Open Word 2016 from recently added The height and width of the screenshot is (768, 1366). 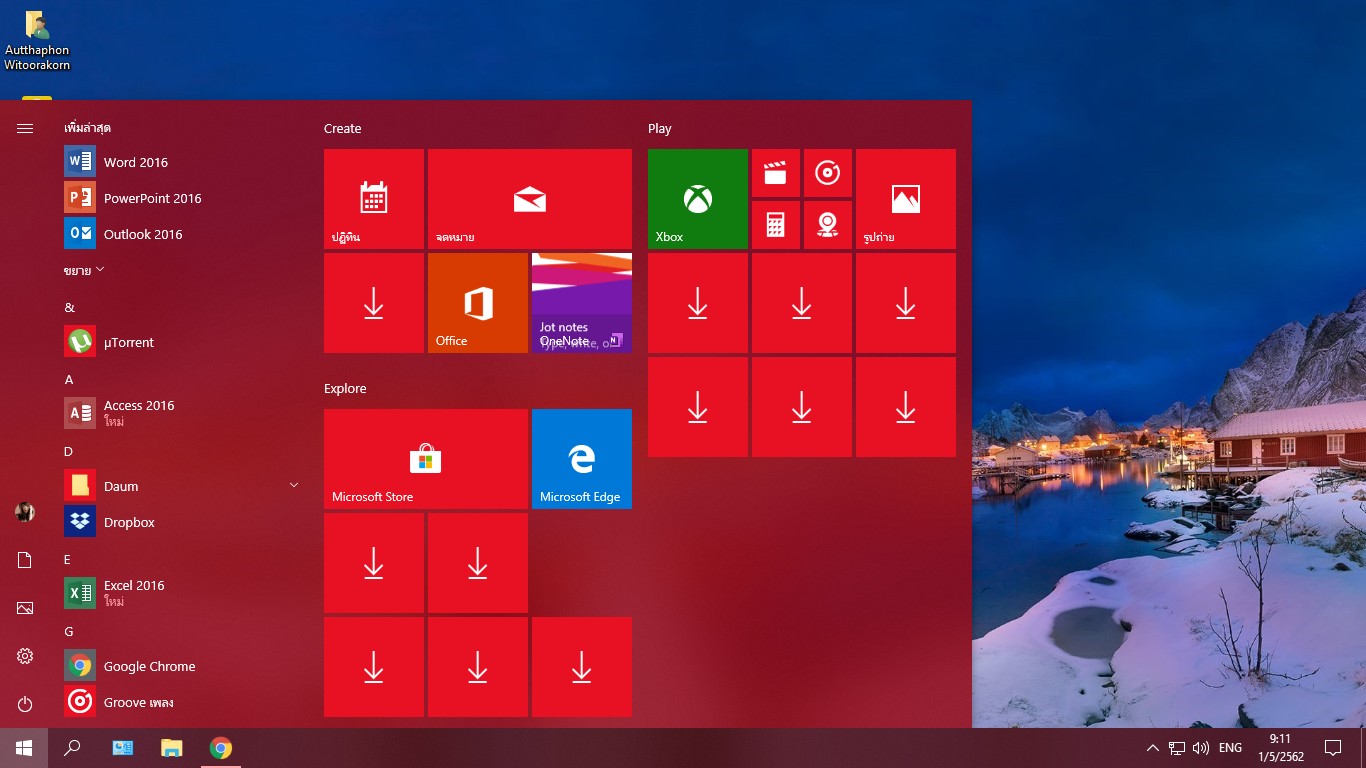(x=180, y=162)
